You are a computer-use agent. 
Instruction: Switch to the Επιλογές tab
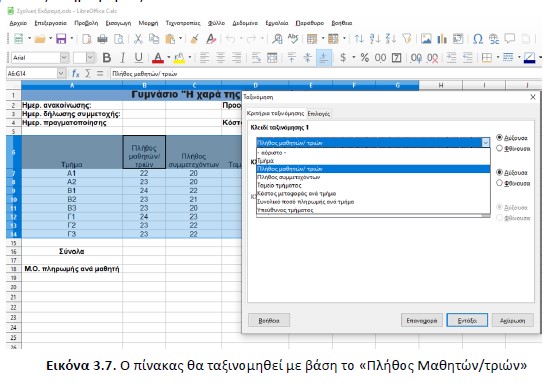319,114
